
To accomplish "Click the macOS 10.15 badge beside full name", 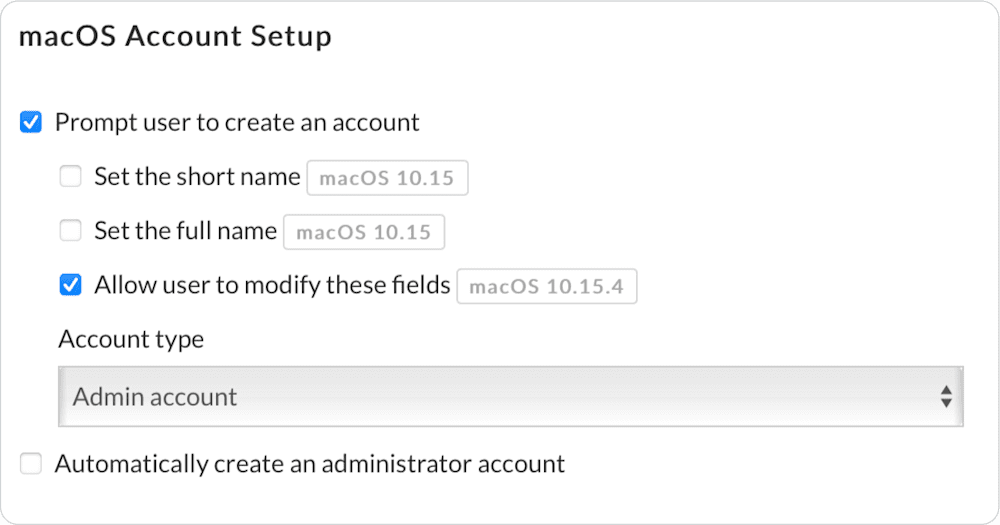I will [364, 233].
